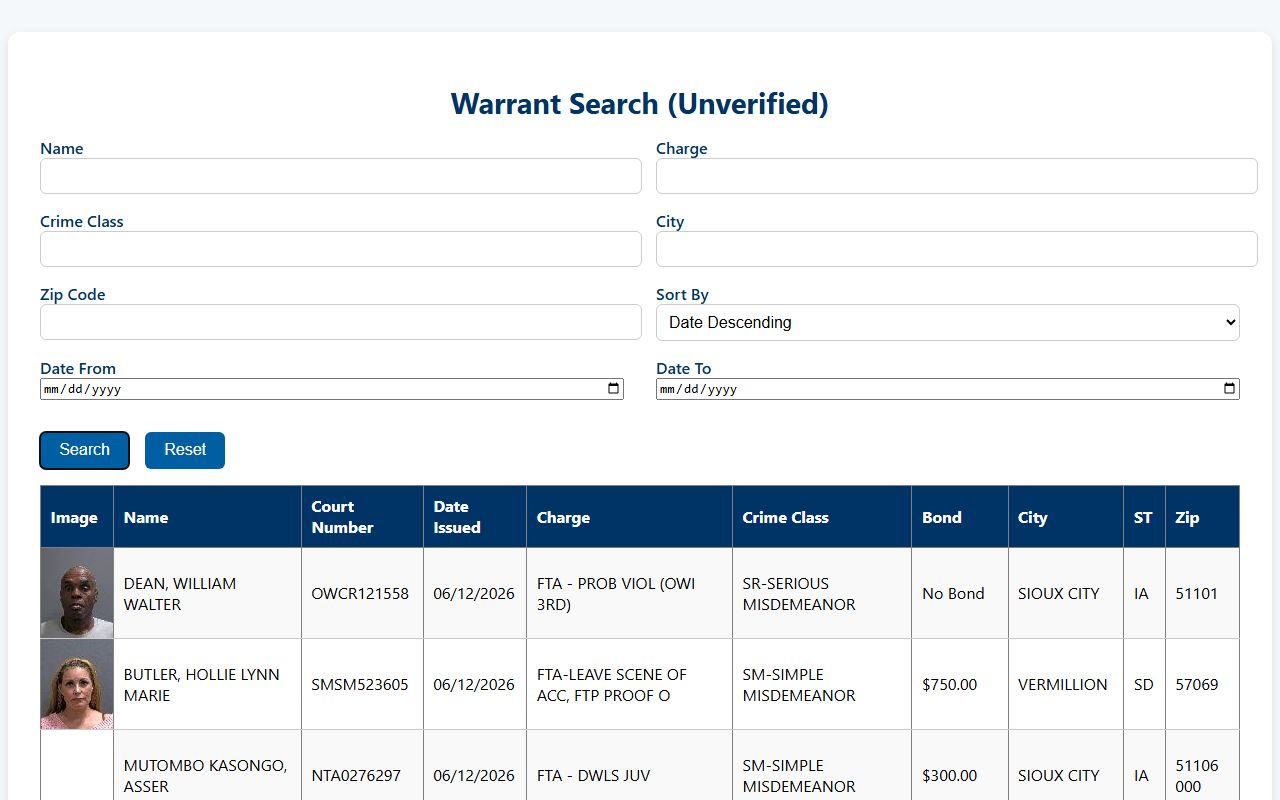Image resolution: width=1280 pixels, height=800 pixels.
Task: Click the Warrant Search (Unverified) heading
Action: point(640,104)
